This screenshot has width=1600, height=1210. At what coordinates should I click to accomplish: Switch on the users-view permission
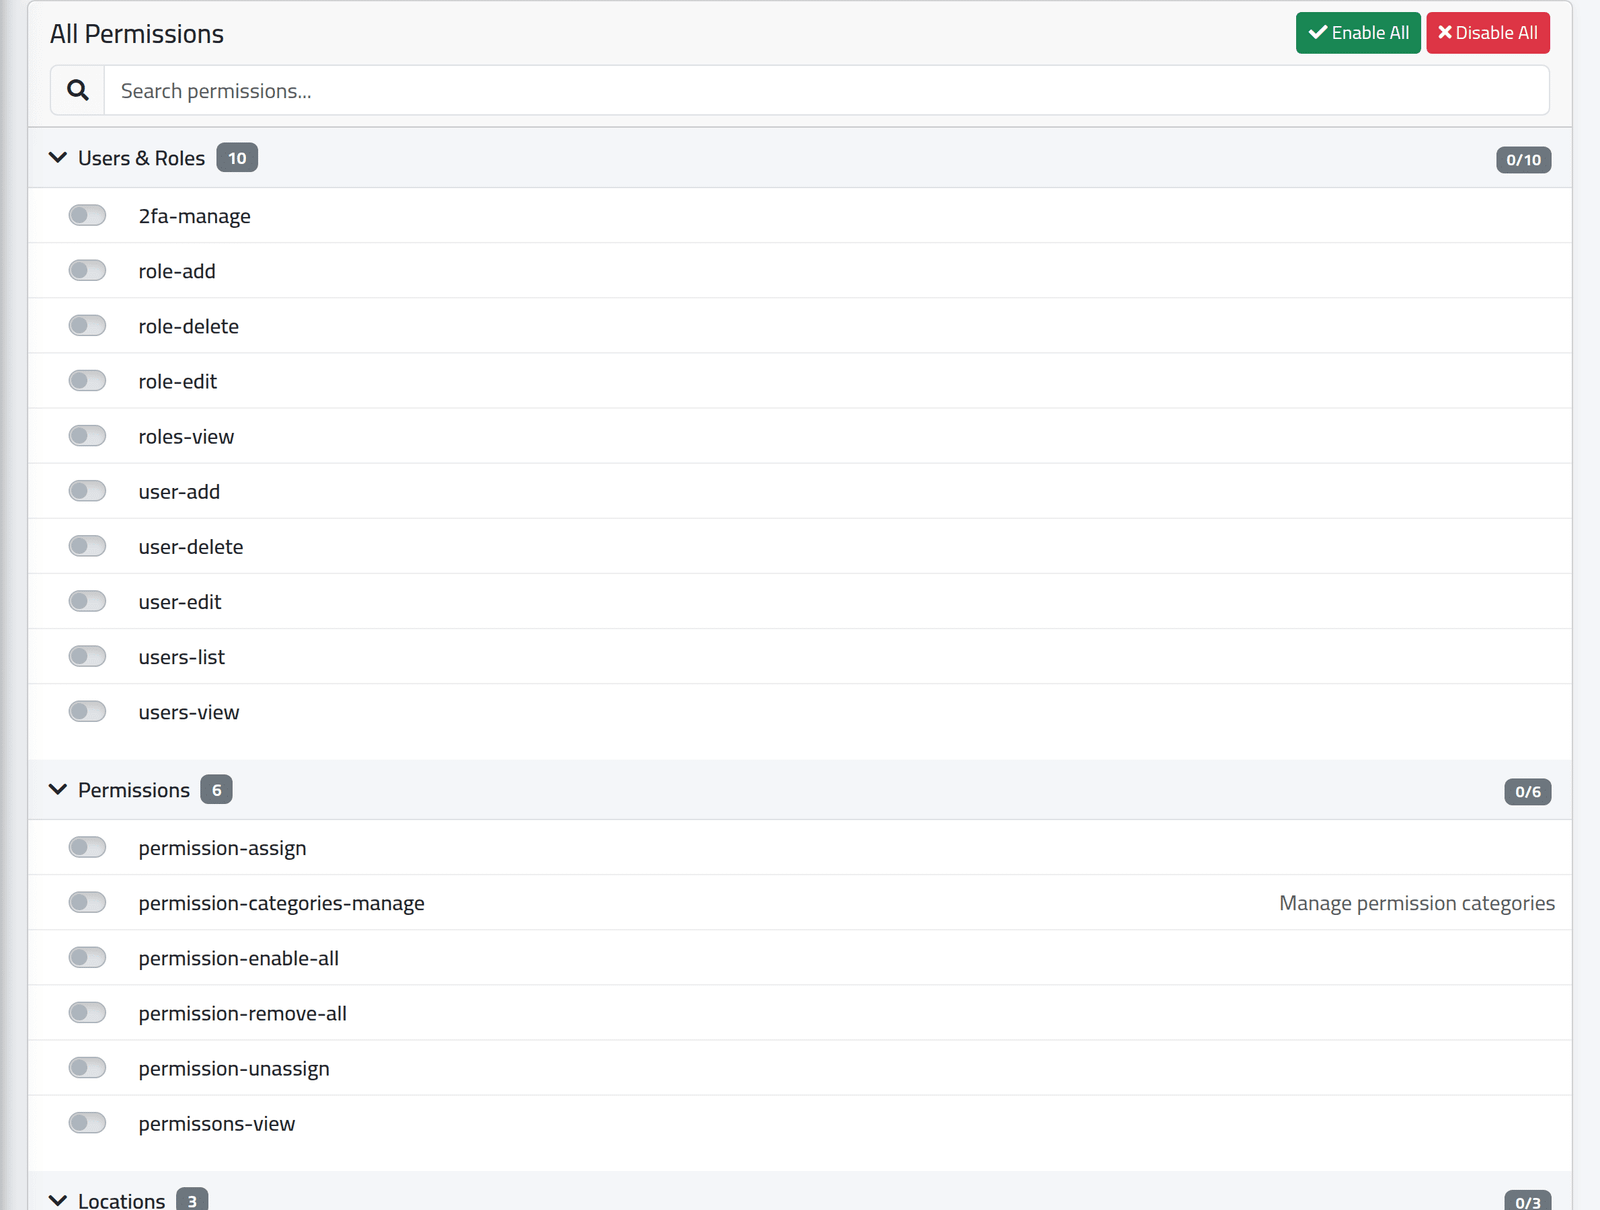click(87, 711)
